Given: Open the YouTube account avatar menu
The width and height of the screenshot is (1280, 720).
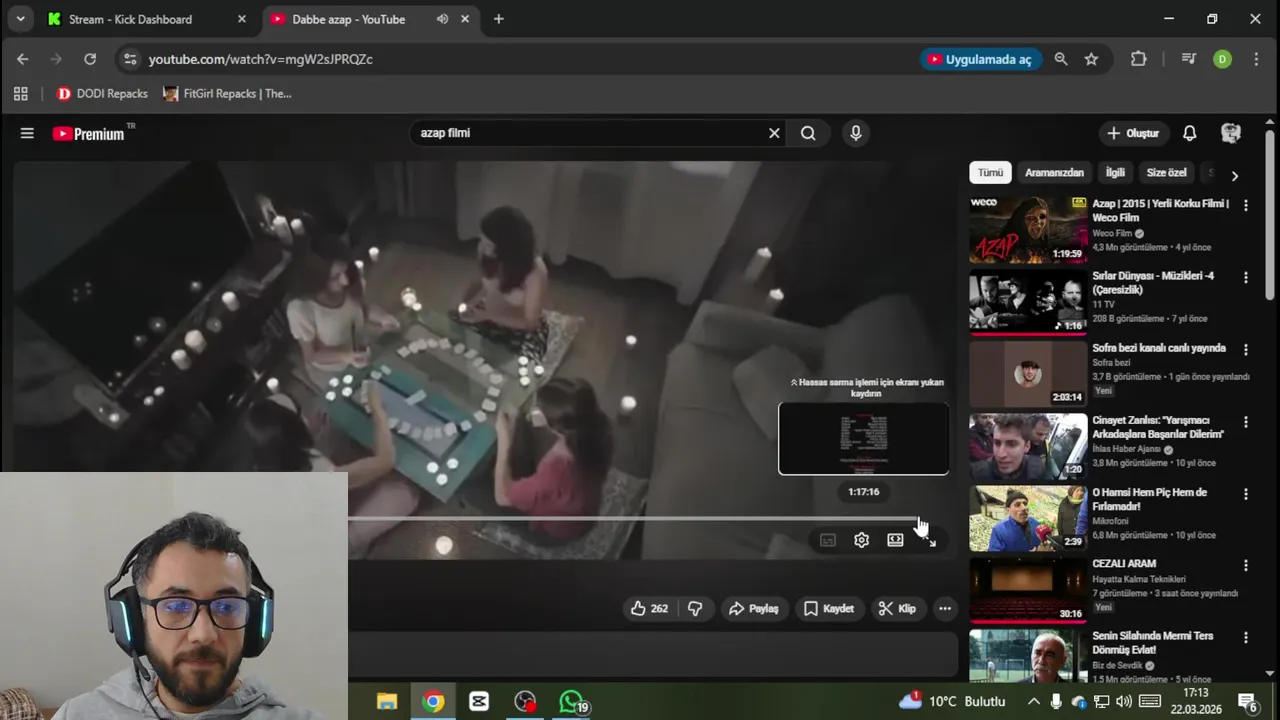Looking at the screenshot, I should (x=1231, y=133).
